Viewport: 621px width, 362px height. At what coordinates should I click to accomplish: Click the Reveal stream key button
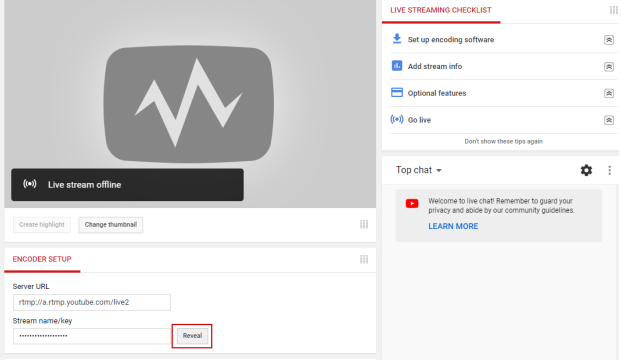point(192,336)
